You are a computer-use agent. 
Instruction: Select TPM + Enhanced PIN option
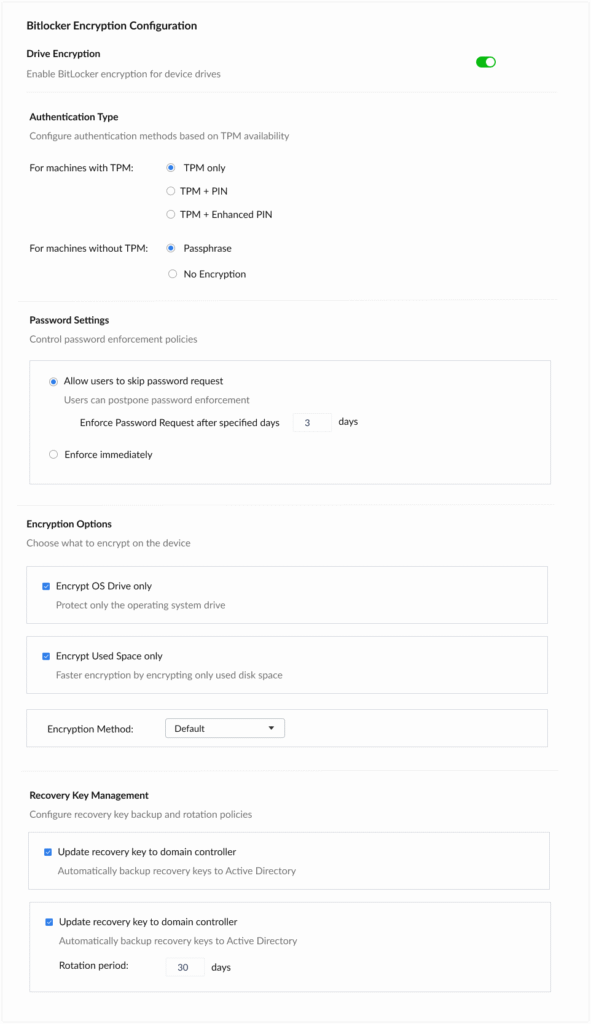(170, 214)
